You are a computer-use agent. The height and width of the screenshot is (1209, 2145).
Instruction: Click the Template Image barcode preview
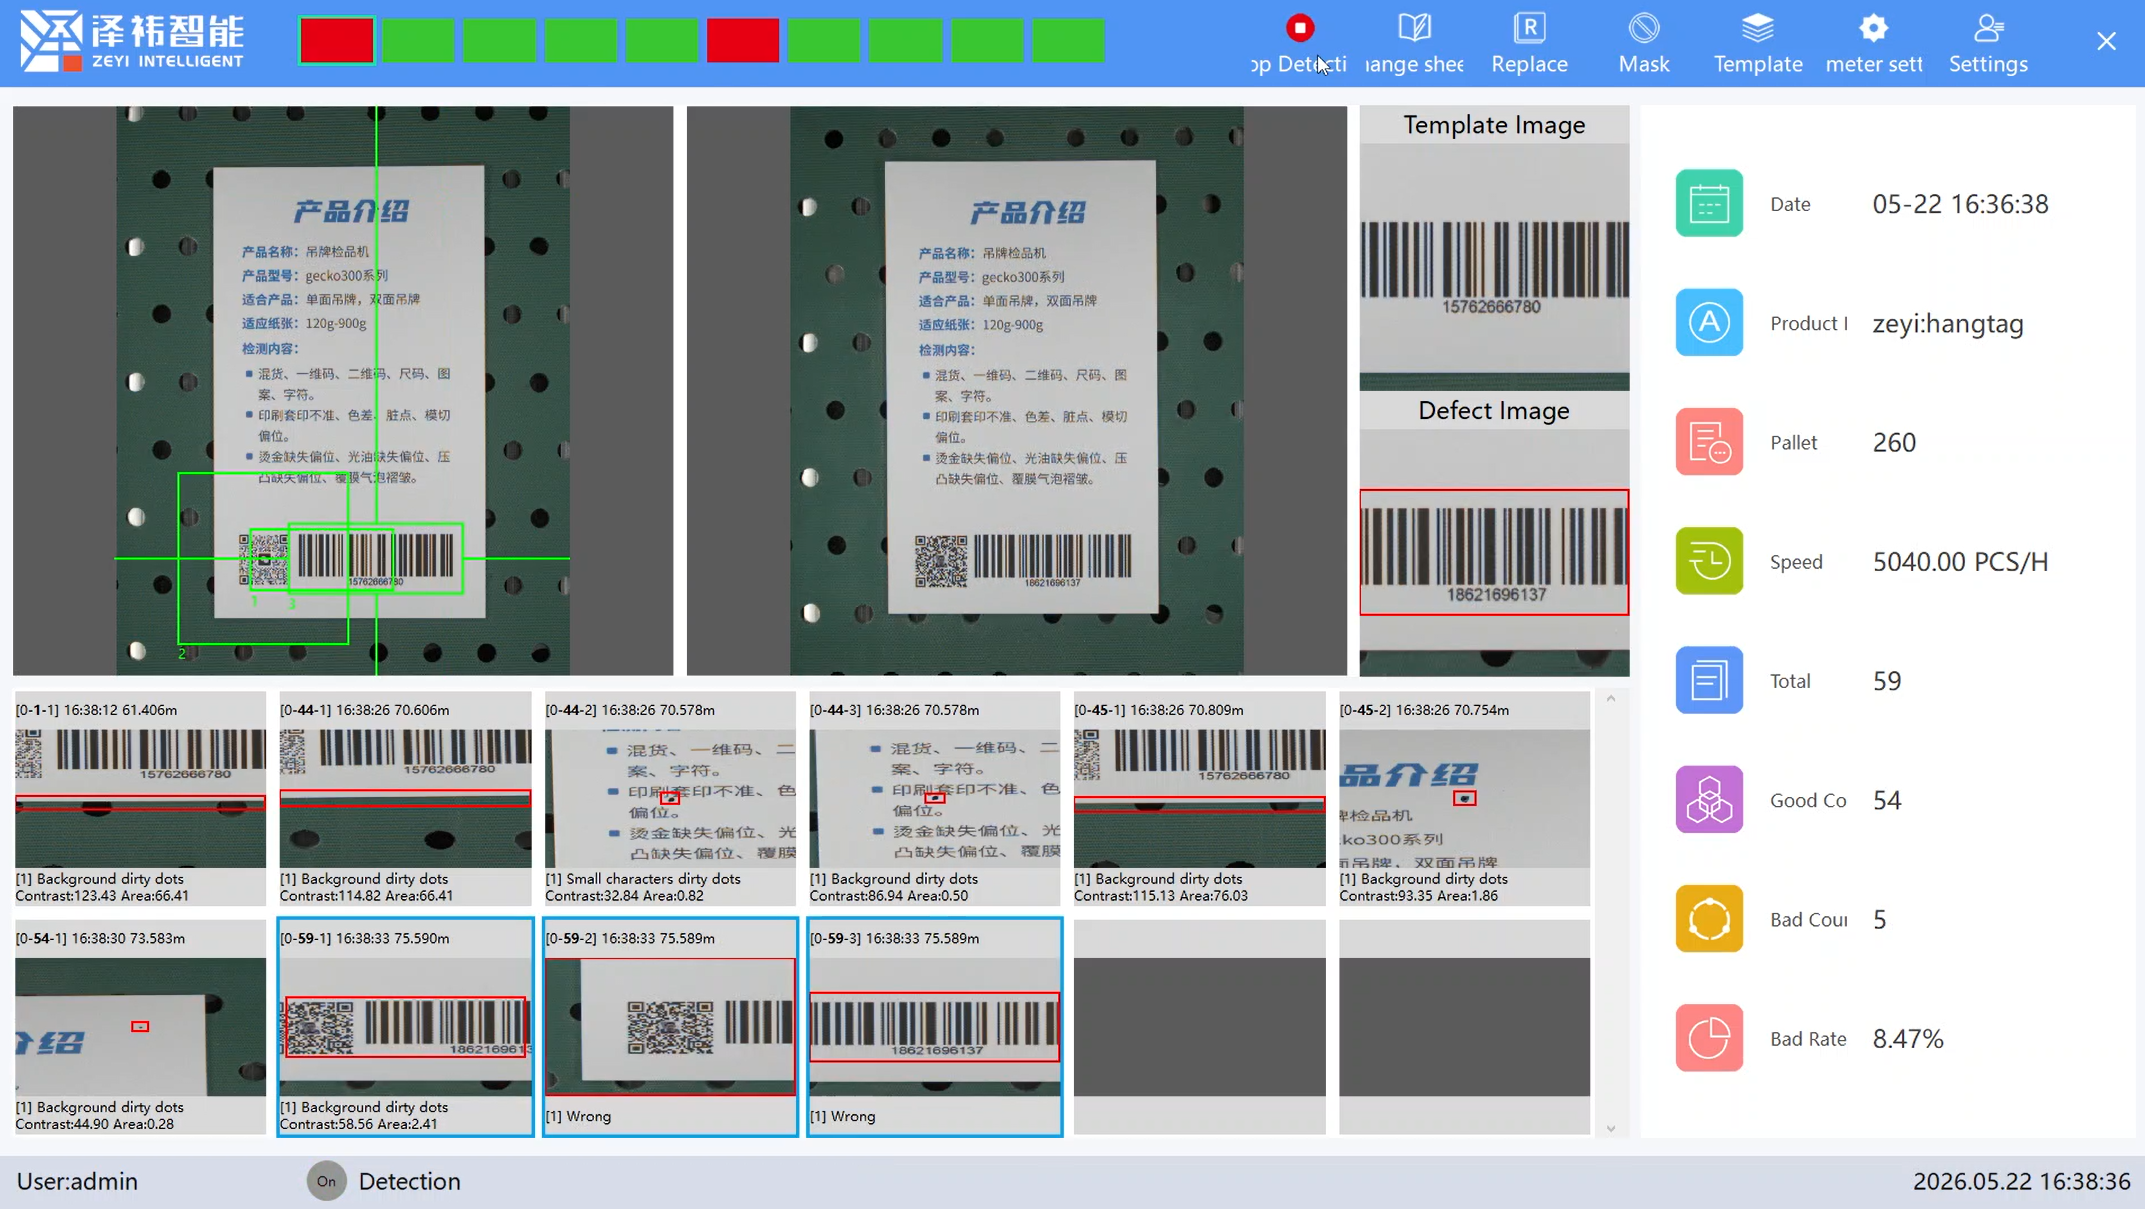pyautogui.click(x=1494, y=267)
